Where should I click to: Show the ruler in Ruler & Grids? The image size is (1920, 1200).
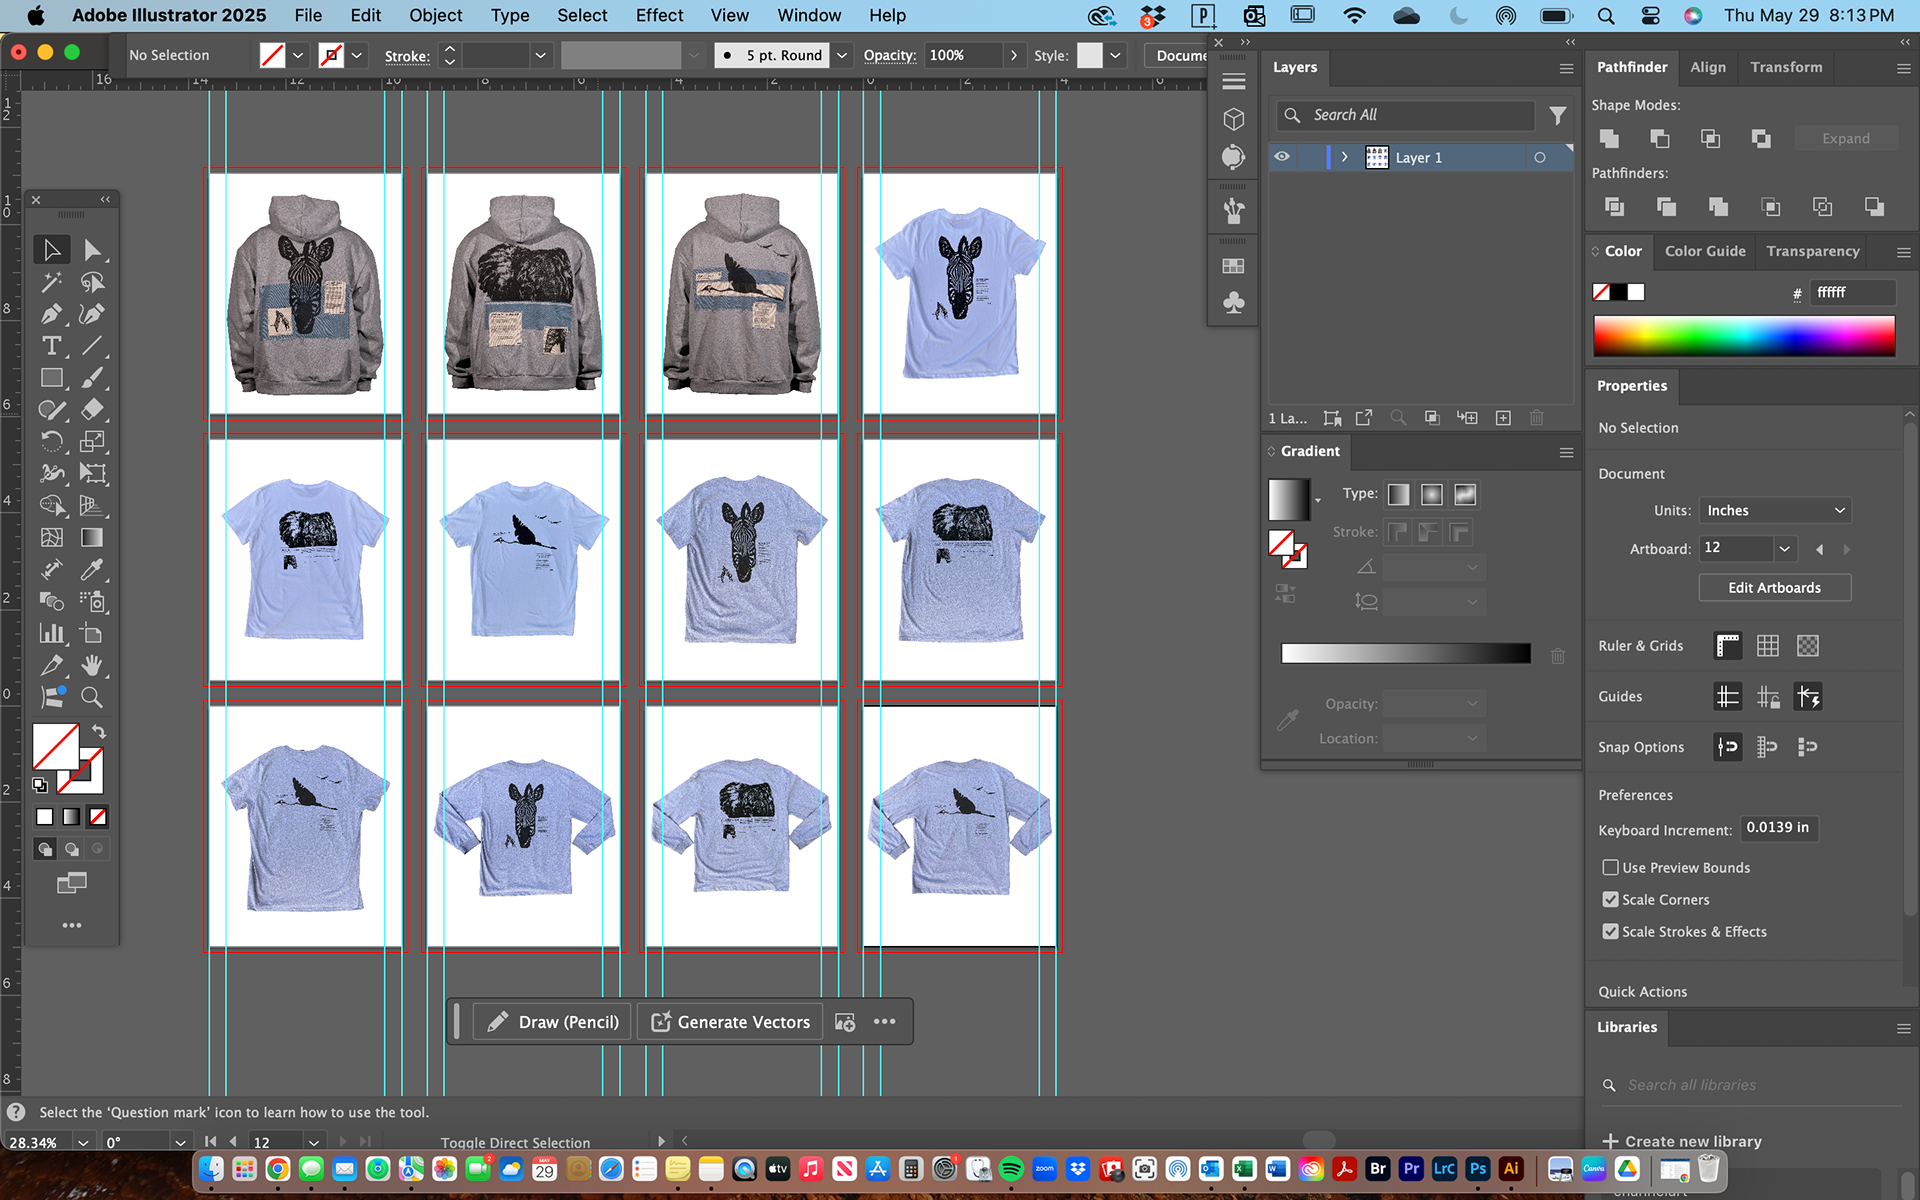tap(1727, 646)
